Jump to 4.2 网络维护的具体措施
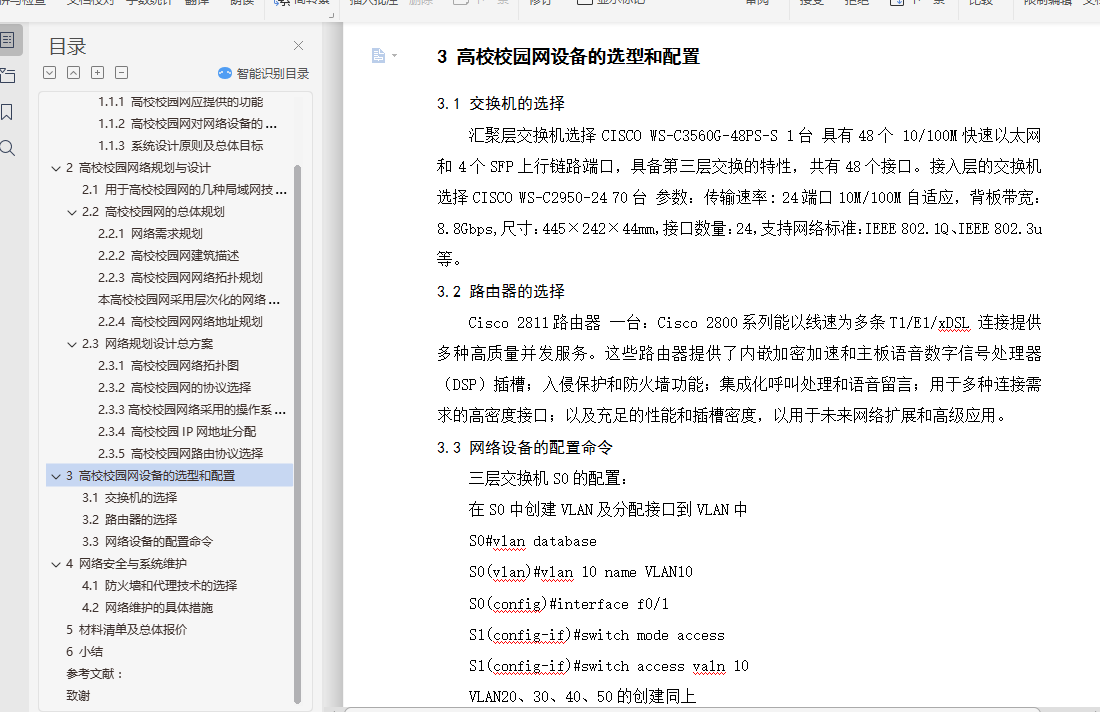 pyautogui.click(x=147, y=607)
